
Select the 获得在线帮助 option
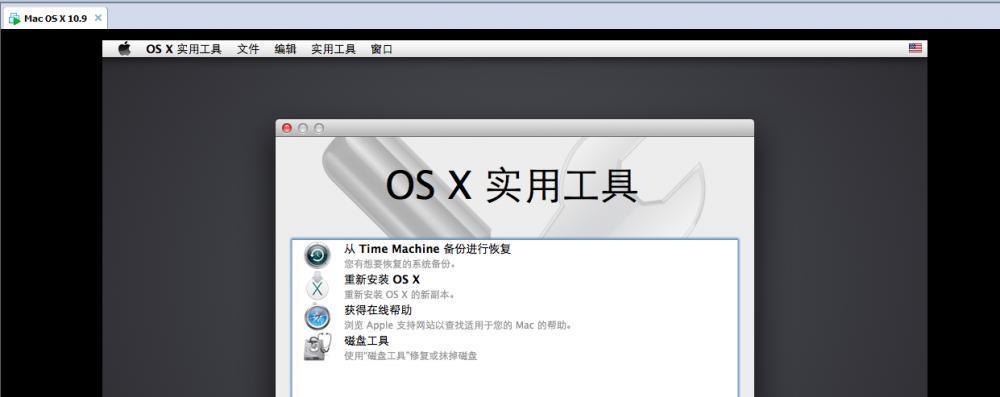coord(515,317)
